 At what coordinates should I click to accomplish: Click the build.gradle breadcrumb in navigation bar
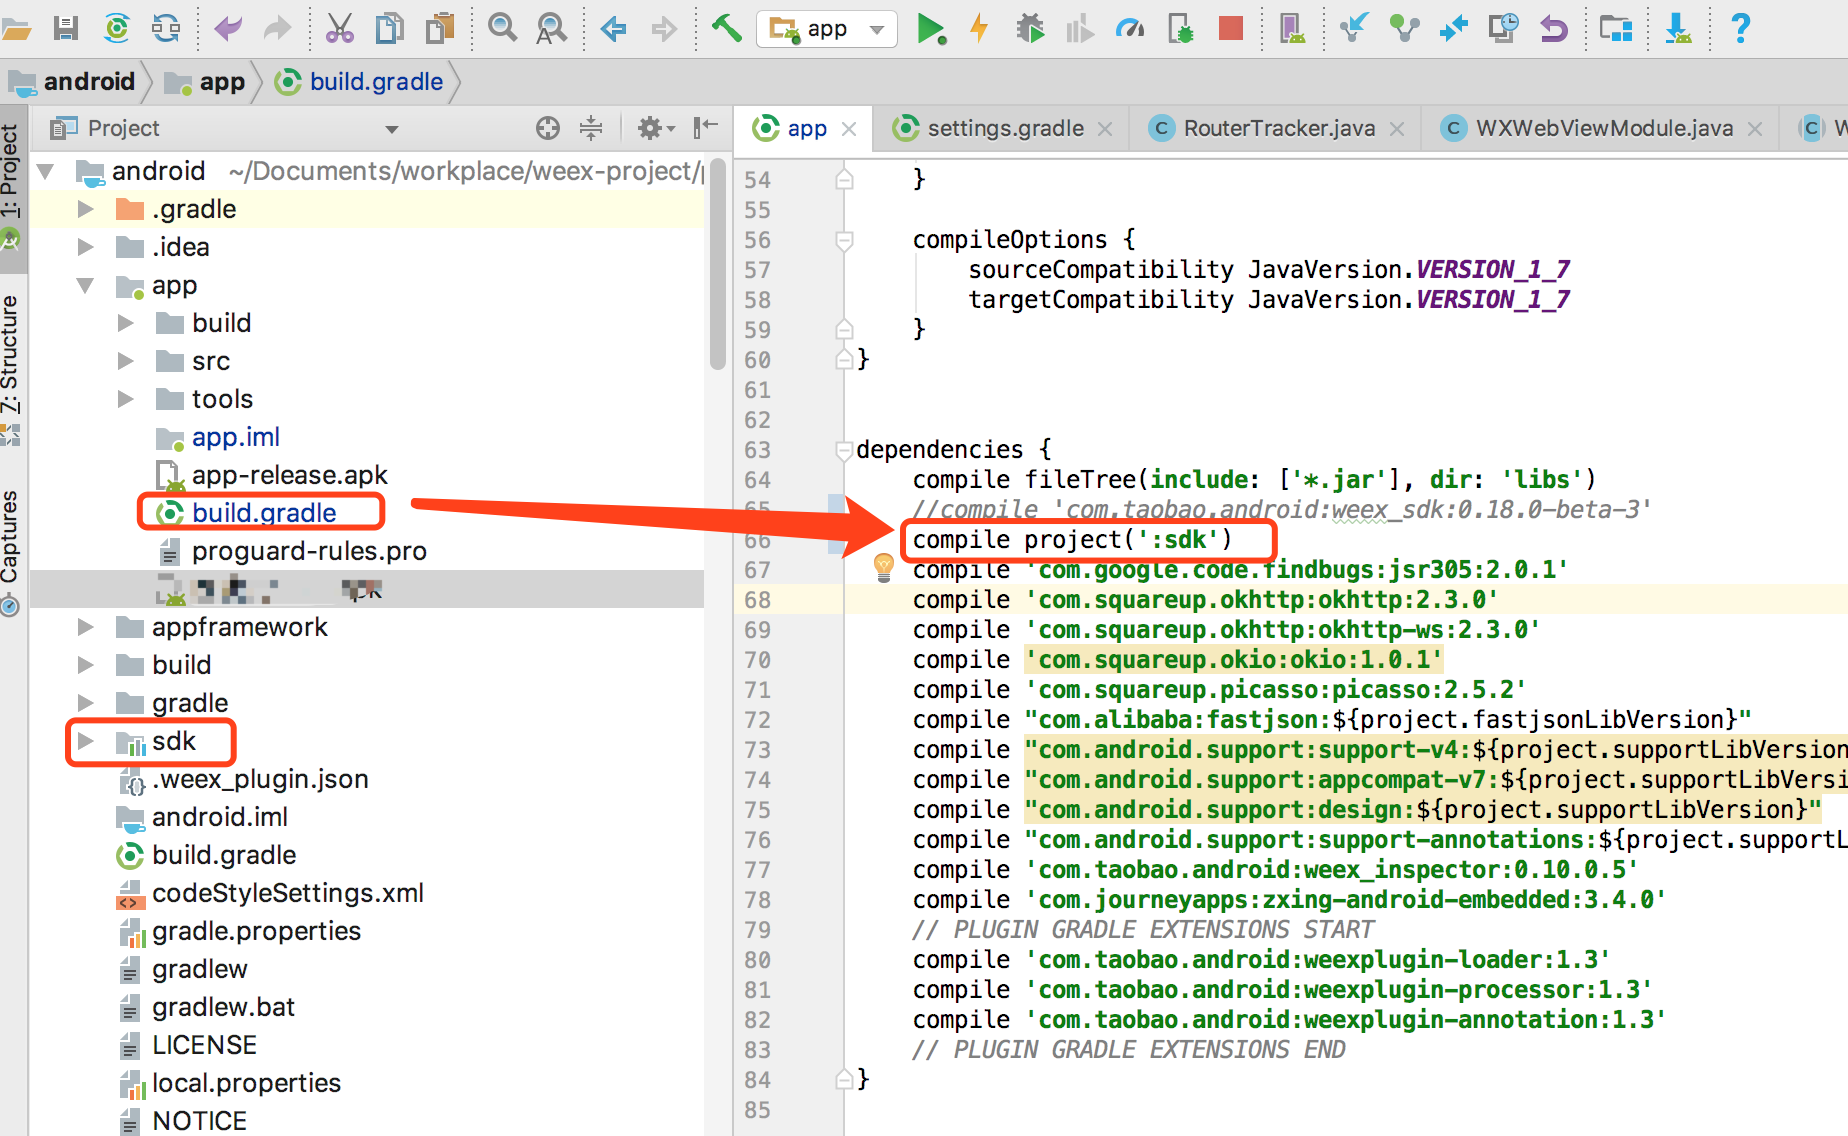click(375, 82)
